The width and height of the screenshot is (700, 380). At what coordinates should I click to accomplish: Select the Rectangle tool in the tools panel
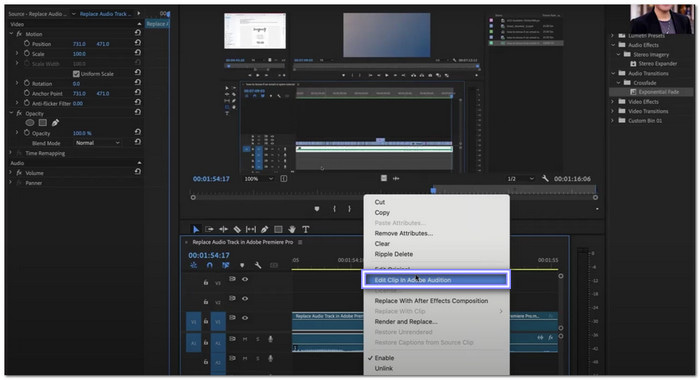click(278, 229)
